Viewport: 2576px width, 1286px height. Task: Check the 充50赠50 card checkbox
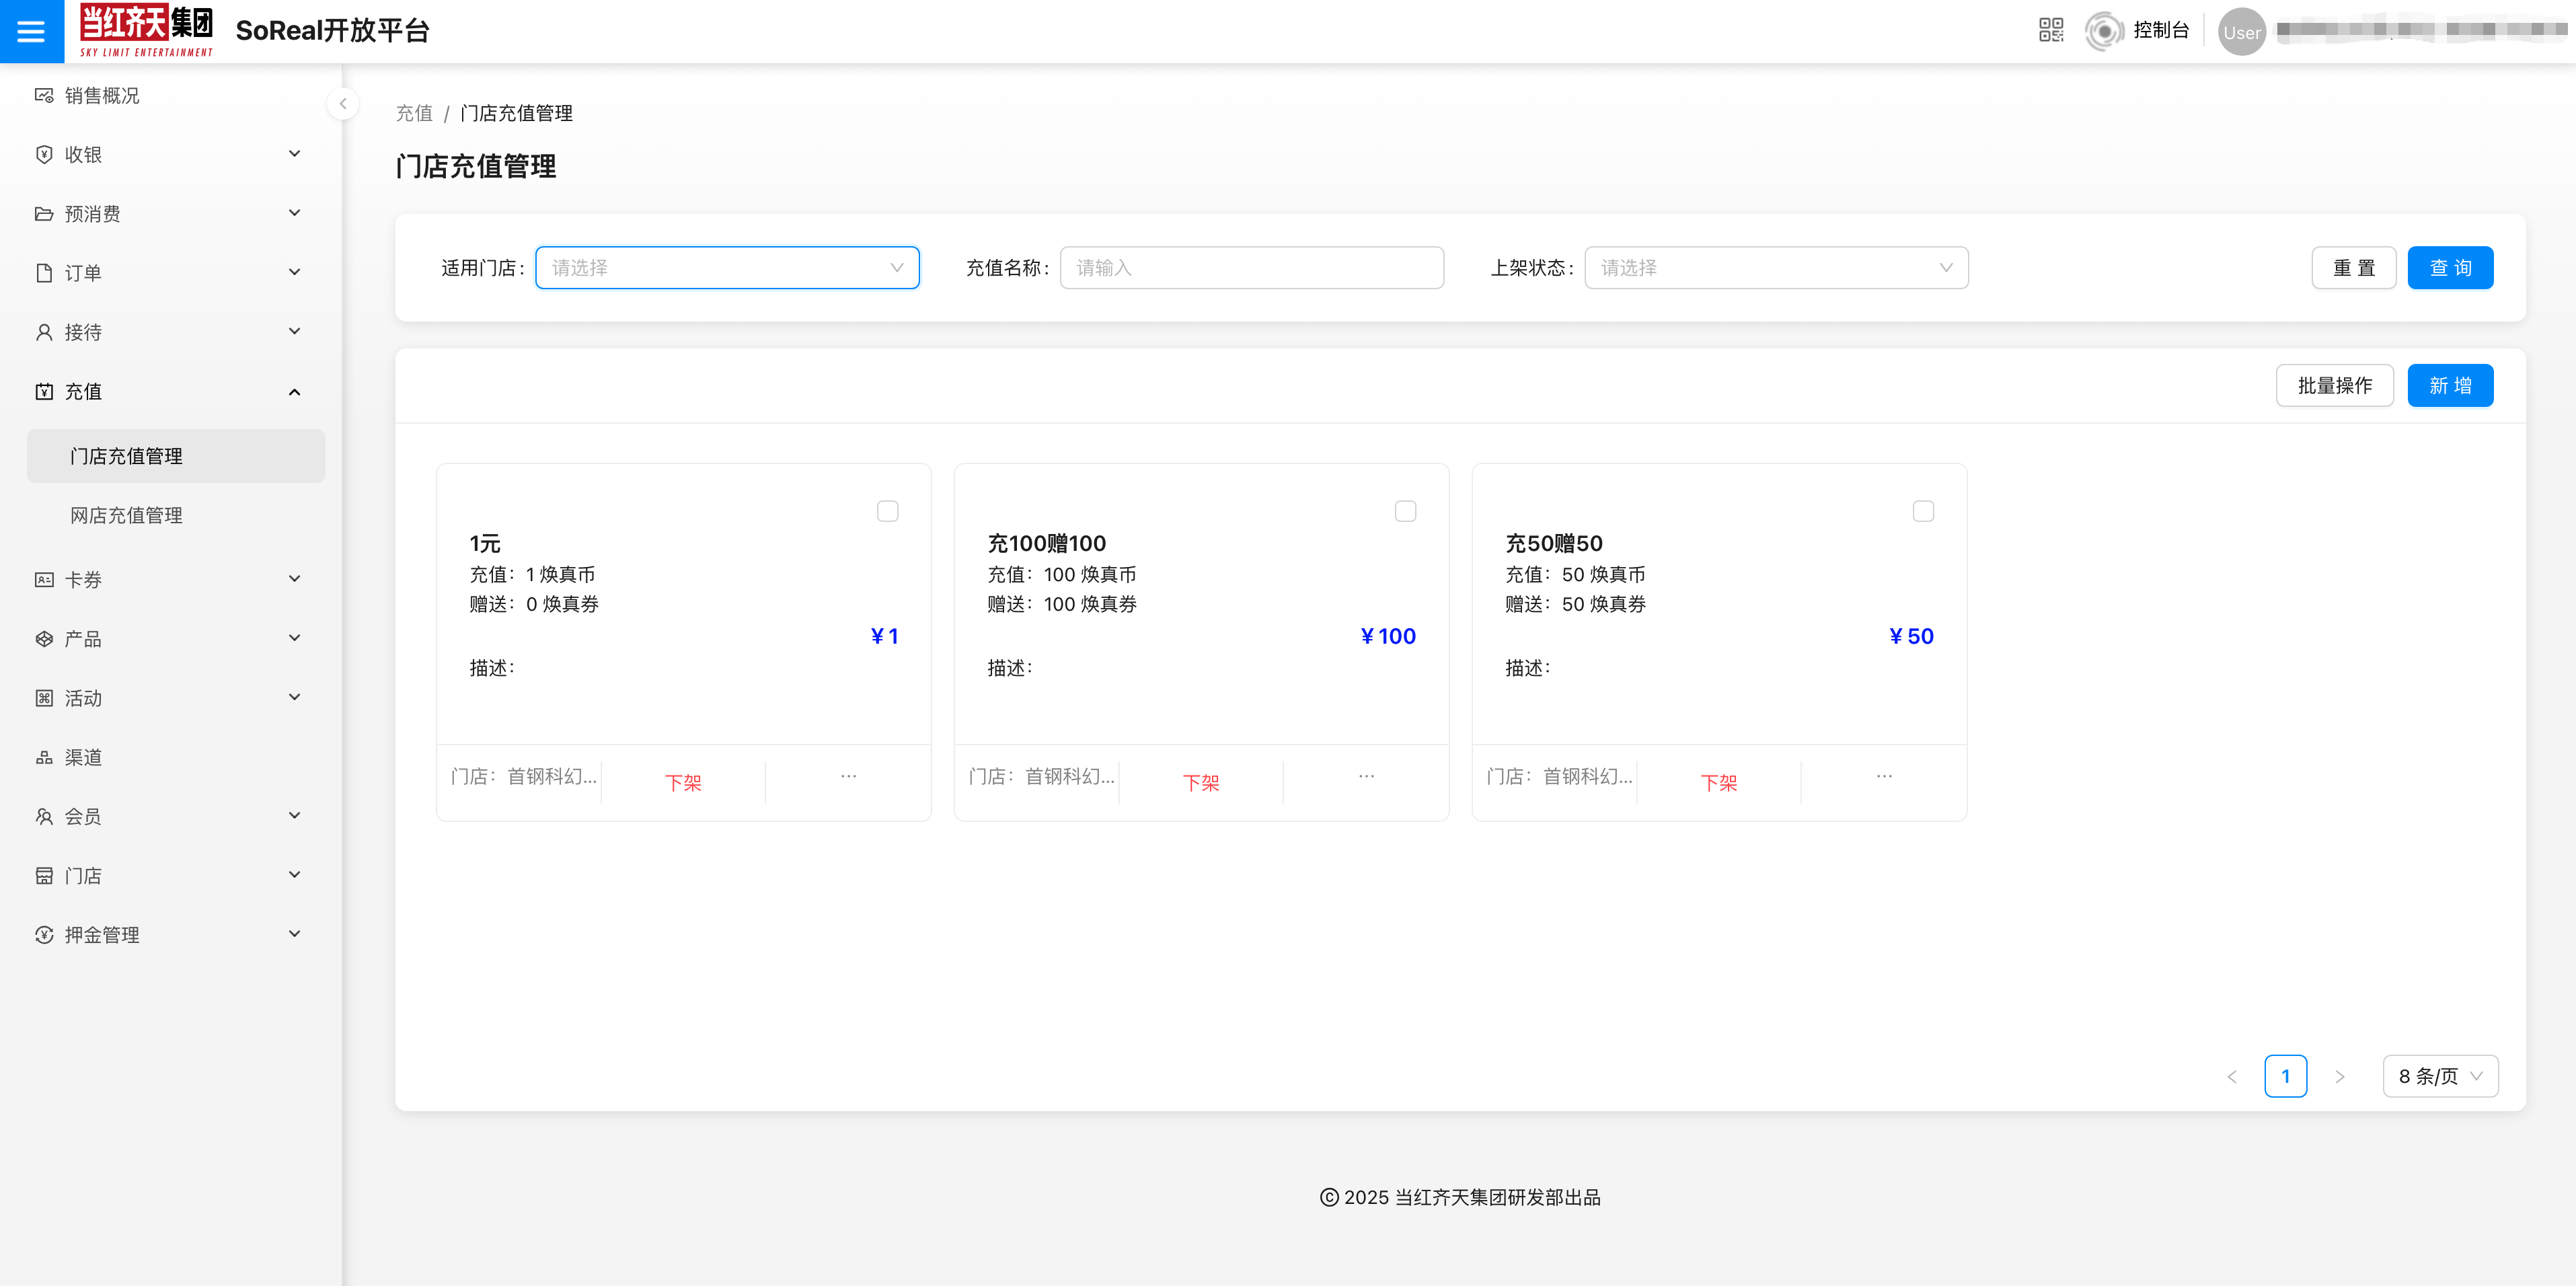pos(1923,512)
